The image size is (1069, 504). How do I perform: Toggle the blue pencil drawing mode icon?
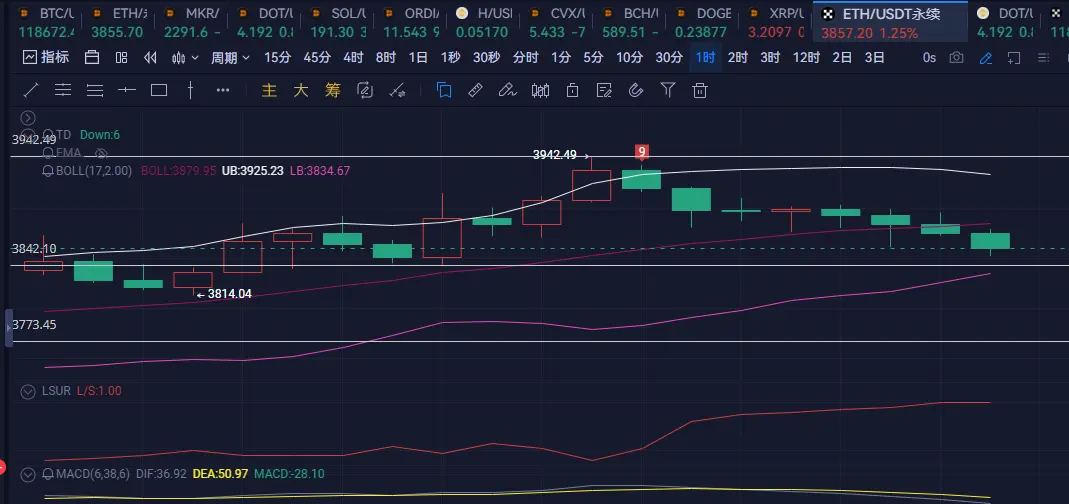pyautogui.click(x=985, y=58)
